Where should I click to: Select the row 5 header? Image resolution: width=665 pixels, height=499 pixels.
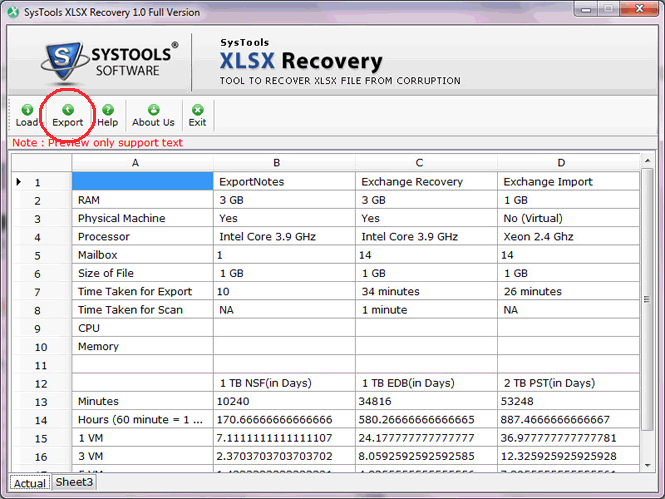tap(41, 255)
